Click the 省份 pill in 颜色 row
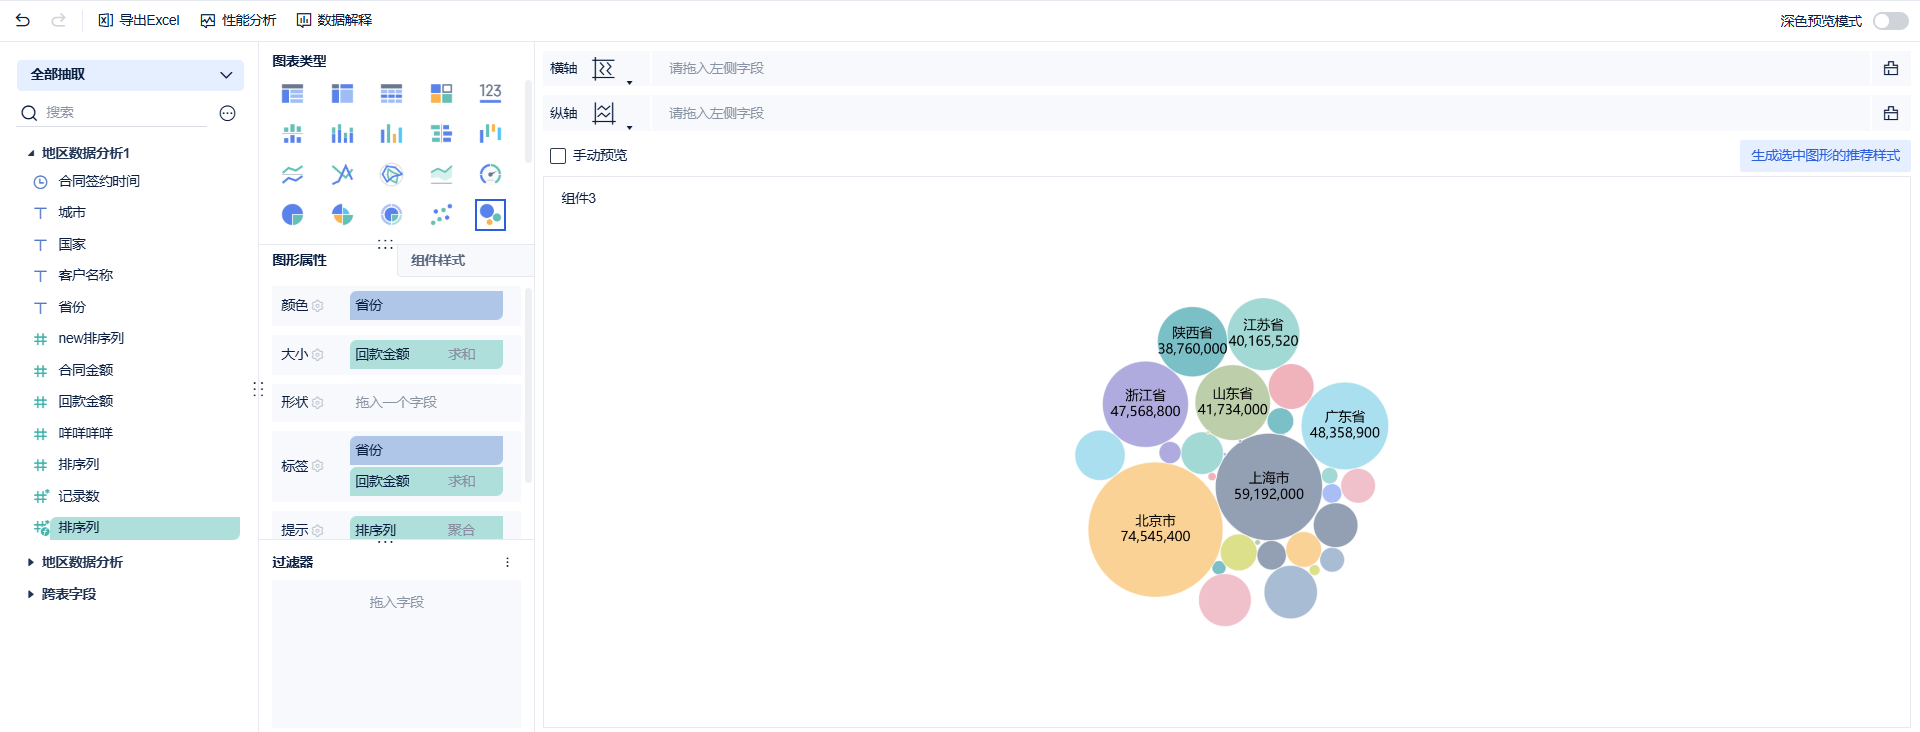Screen dimensions: 1920x732 [426, 306]
